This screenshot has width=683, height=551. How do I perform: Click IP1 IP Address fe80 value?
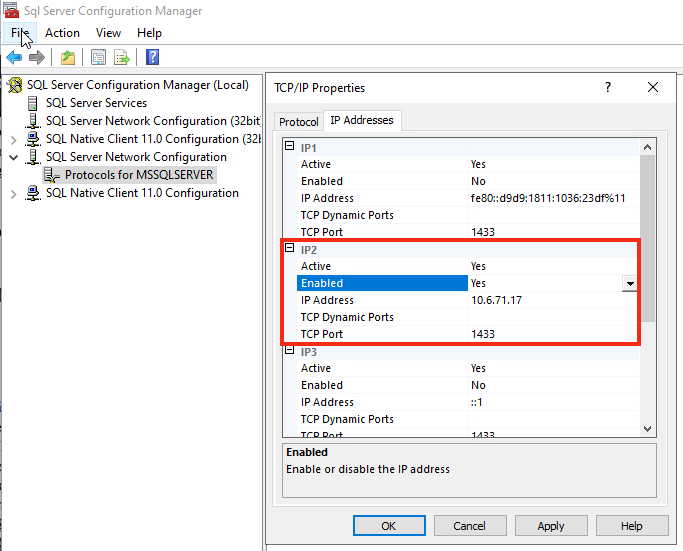(x=548, y=198)
